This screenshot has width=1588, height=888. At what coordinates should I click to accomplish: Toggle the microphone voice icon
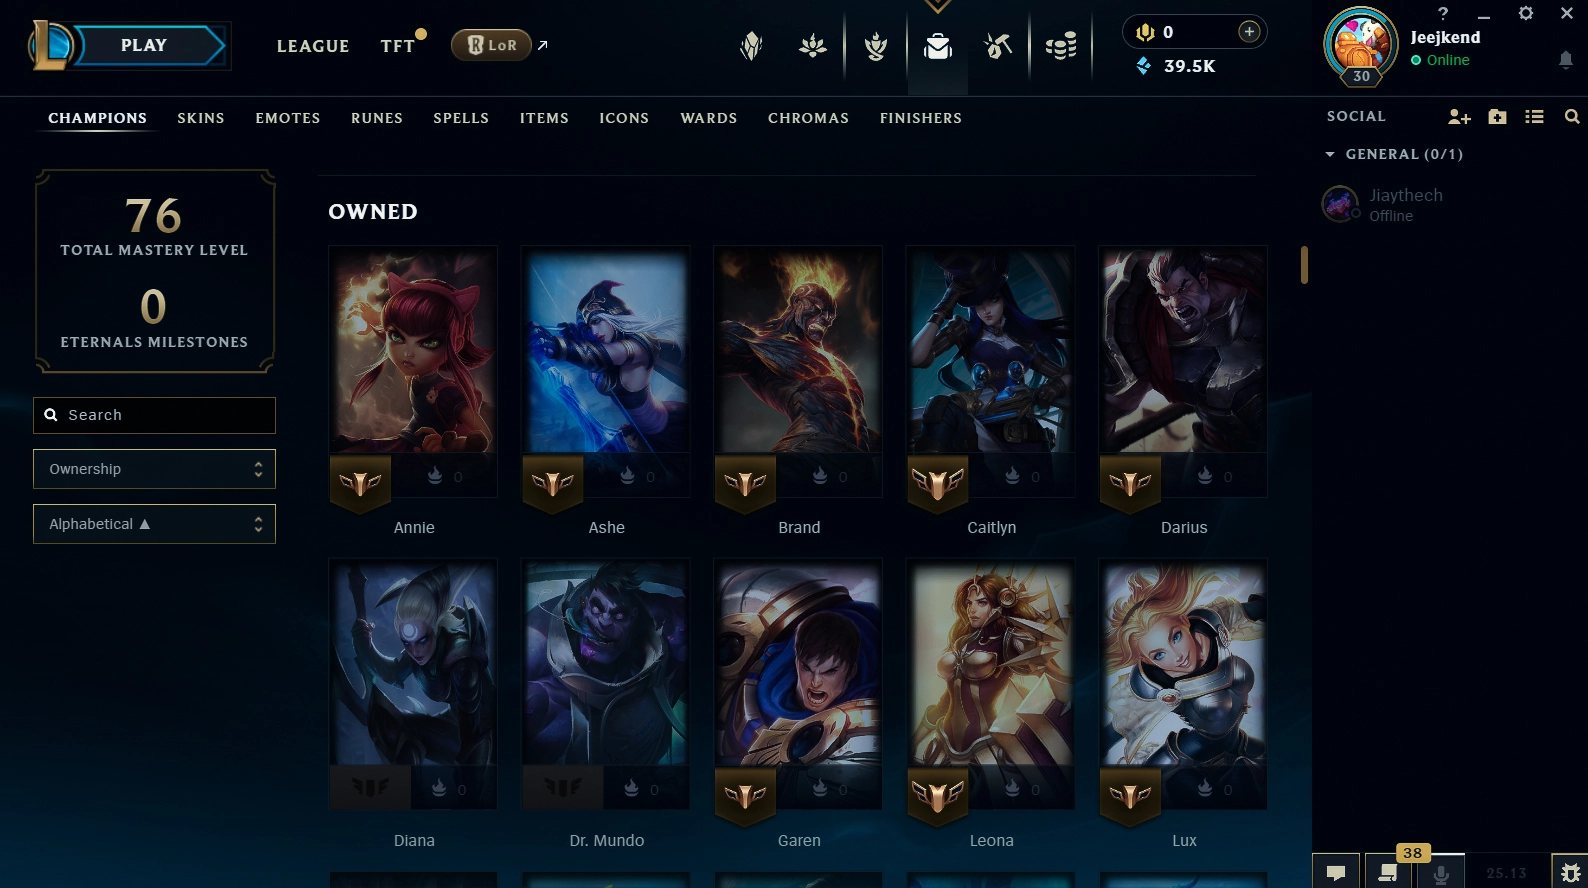point(1441,872)
